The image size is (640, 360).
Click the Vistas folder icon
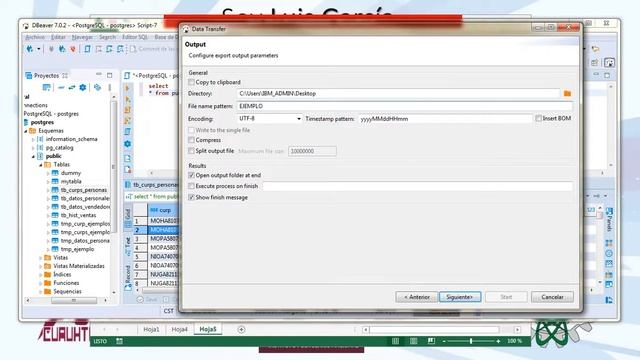(48, 258)
